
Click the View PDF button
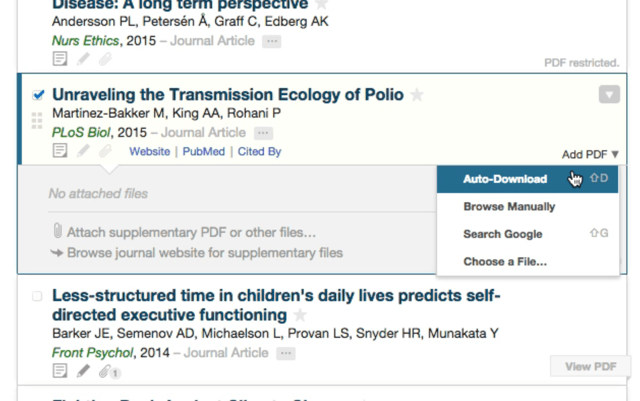tap(590, 367)
